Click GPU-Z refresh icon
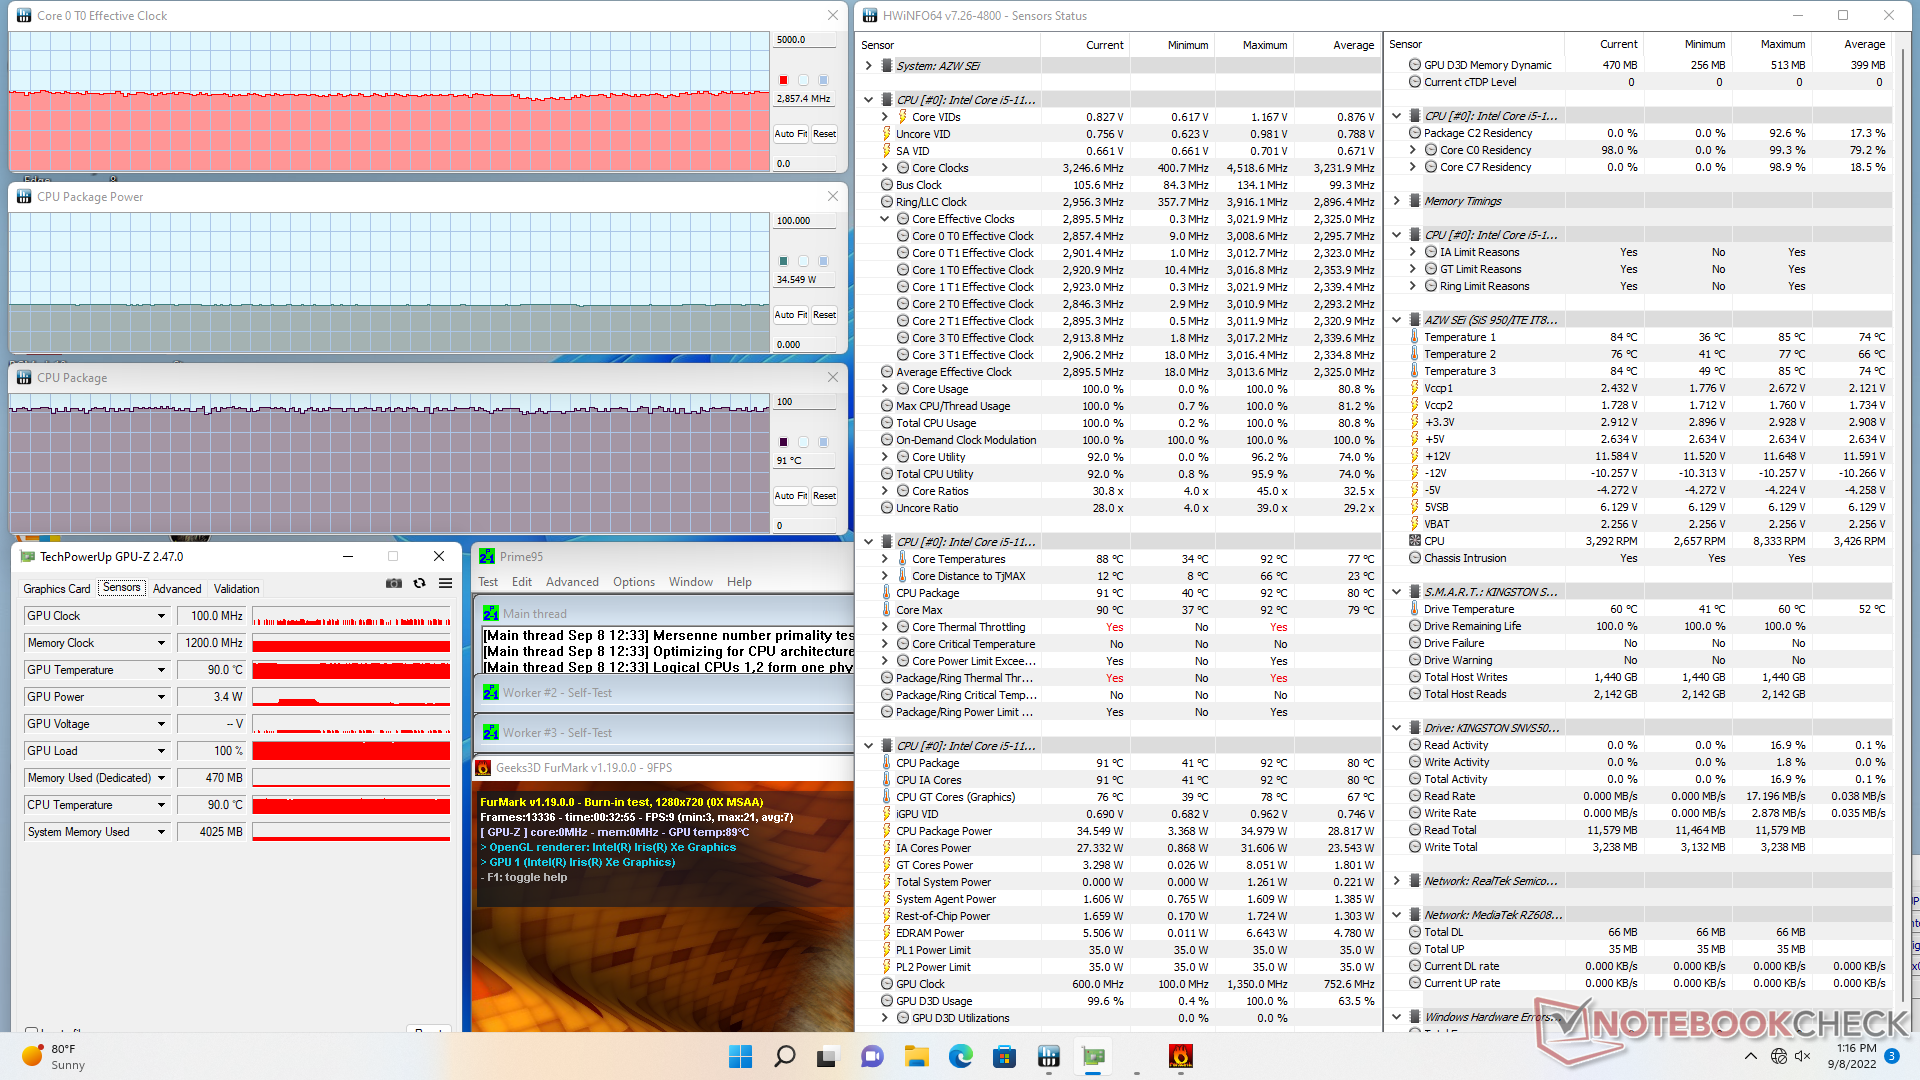The height and width of the screenshot is (1080, 1920). tap(420, 583)
